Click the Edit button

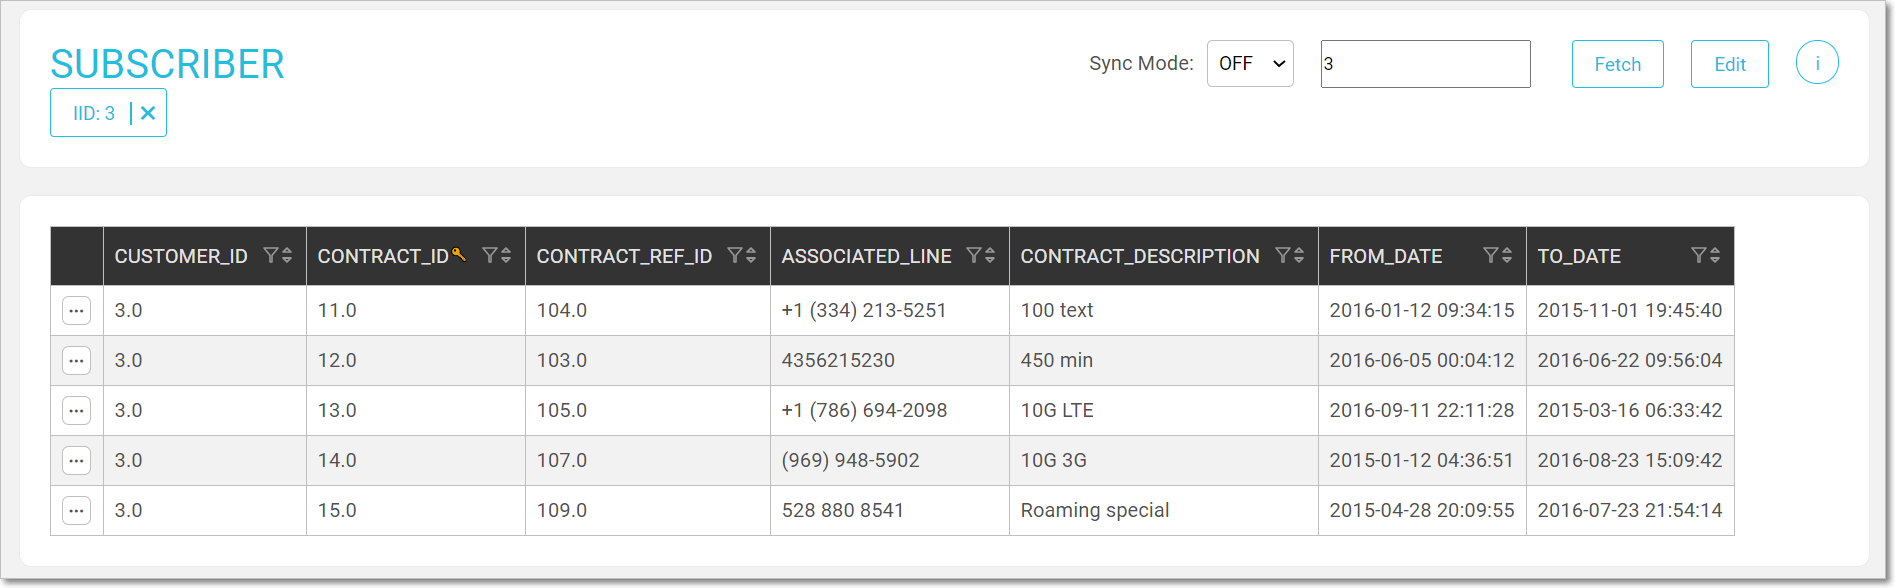(x=1729, y=64)
